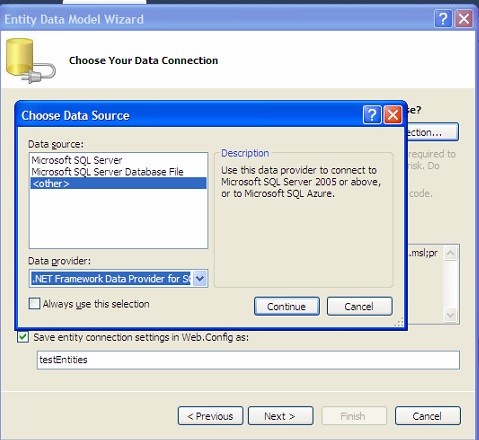The width and height of the screenshot is (479, 440).
Task: Open the Data provider dropdown arrow
Action: pos(200,278)
